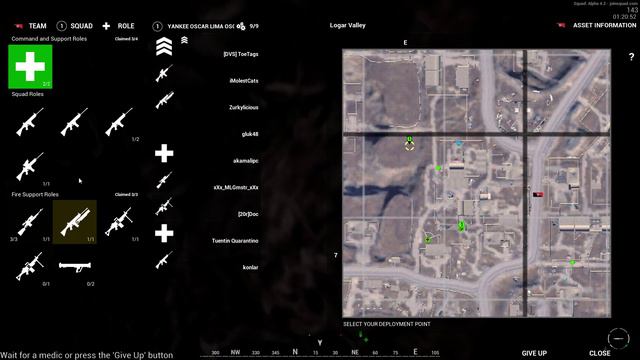Select the fire support rifle role marked 3/3
640x360 pixels.
[30, 222]
